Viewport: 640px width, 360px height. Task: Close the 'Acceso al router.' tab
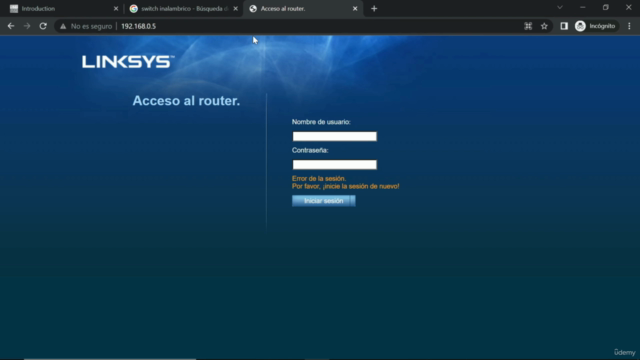coord(355,9)
